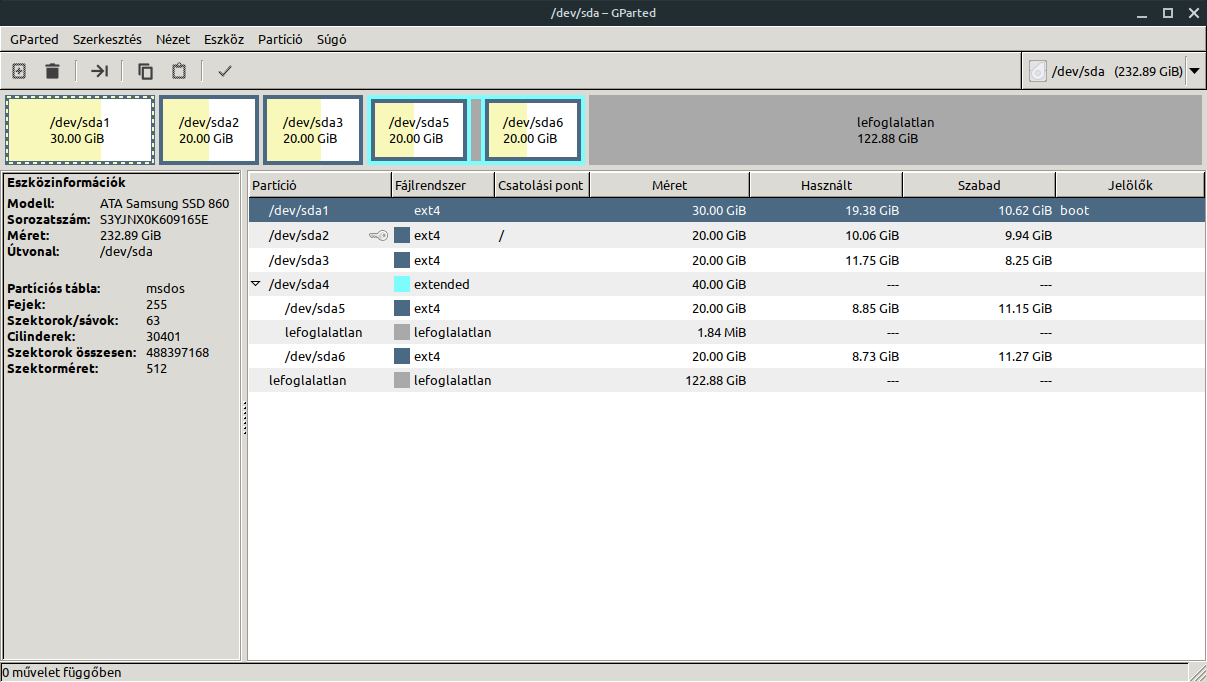Select the /dev/sda1 block in disk map

point(80,130)
